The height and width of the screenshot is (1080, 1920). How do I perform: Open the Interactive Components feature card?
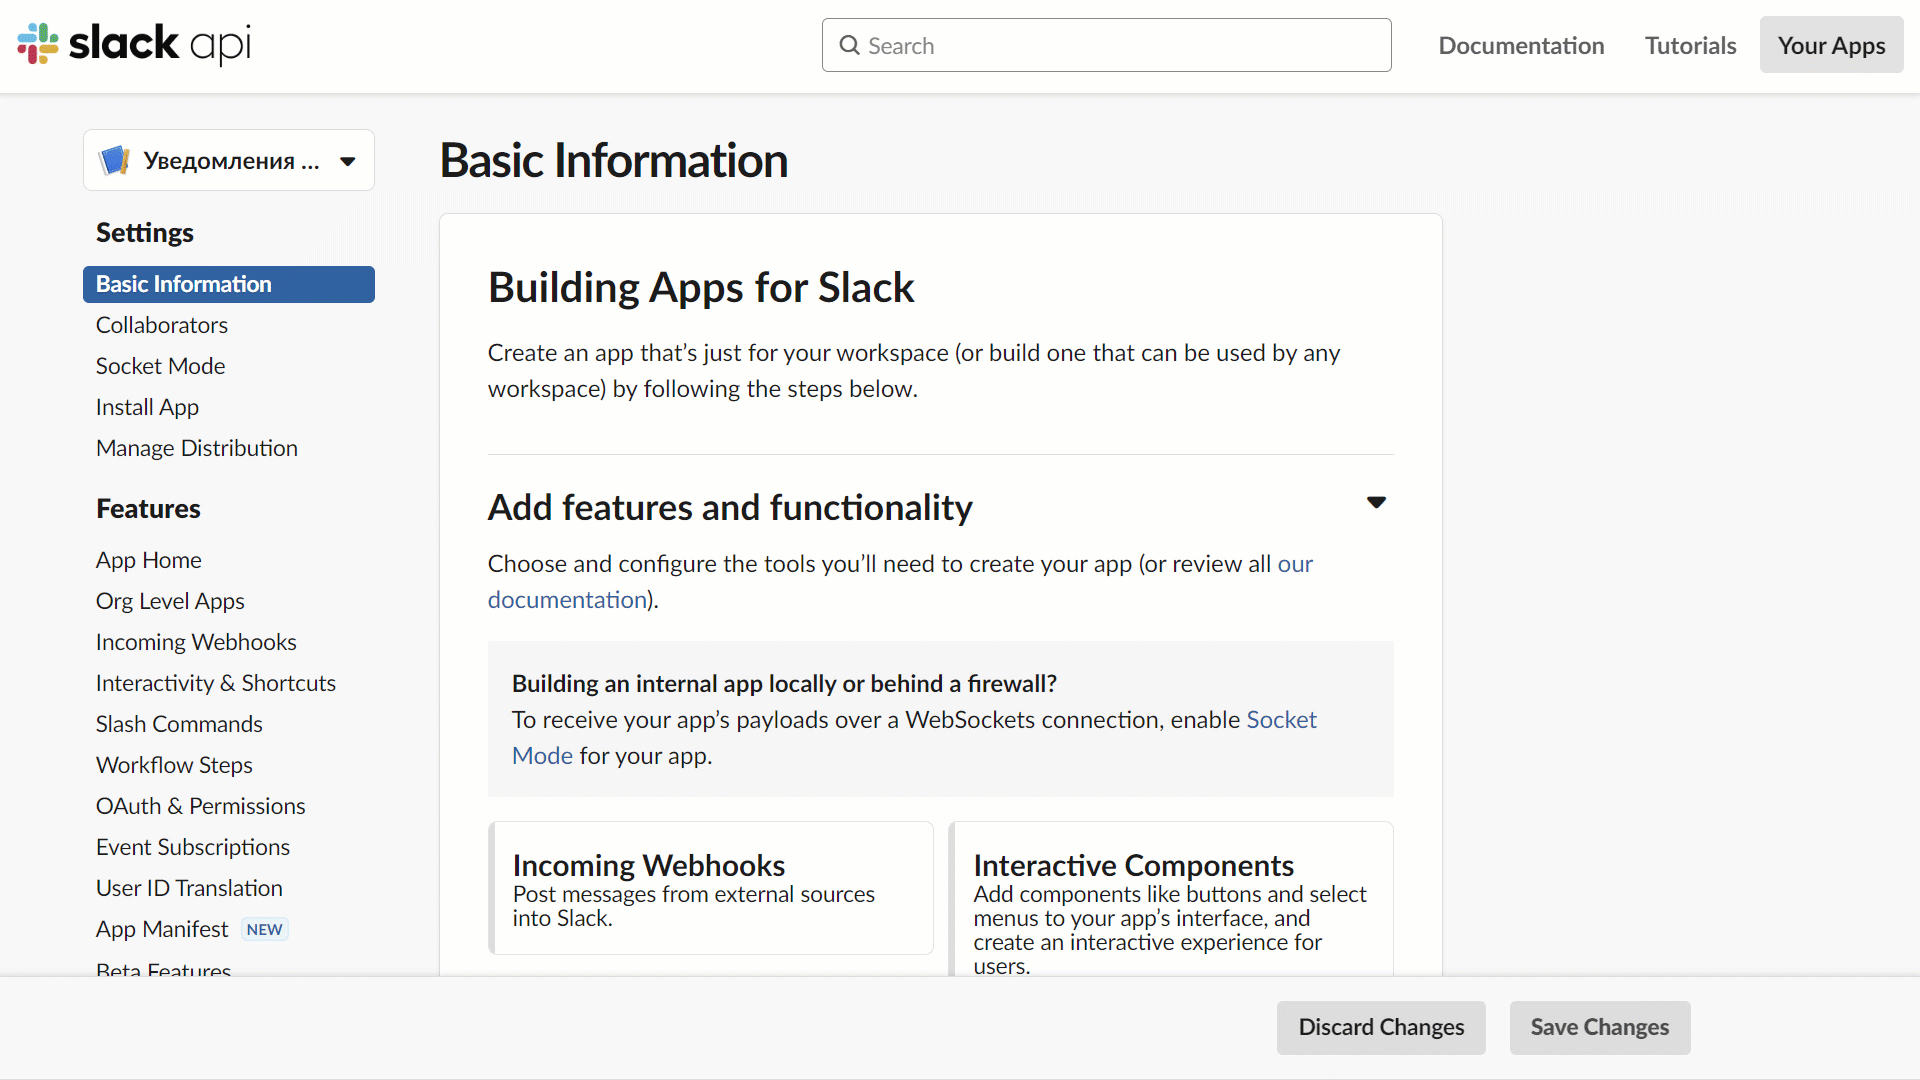coord(1171,898)
